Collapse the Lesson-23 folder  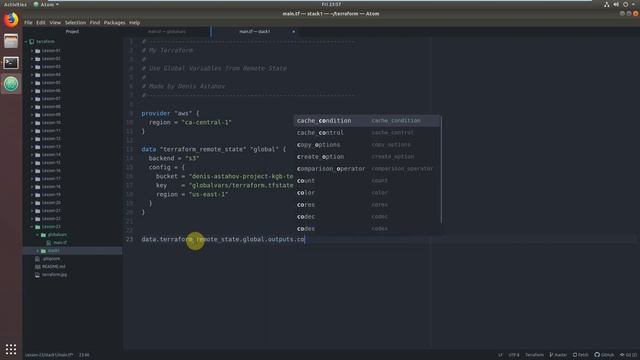coord(32,227)
